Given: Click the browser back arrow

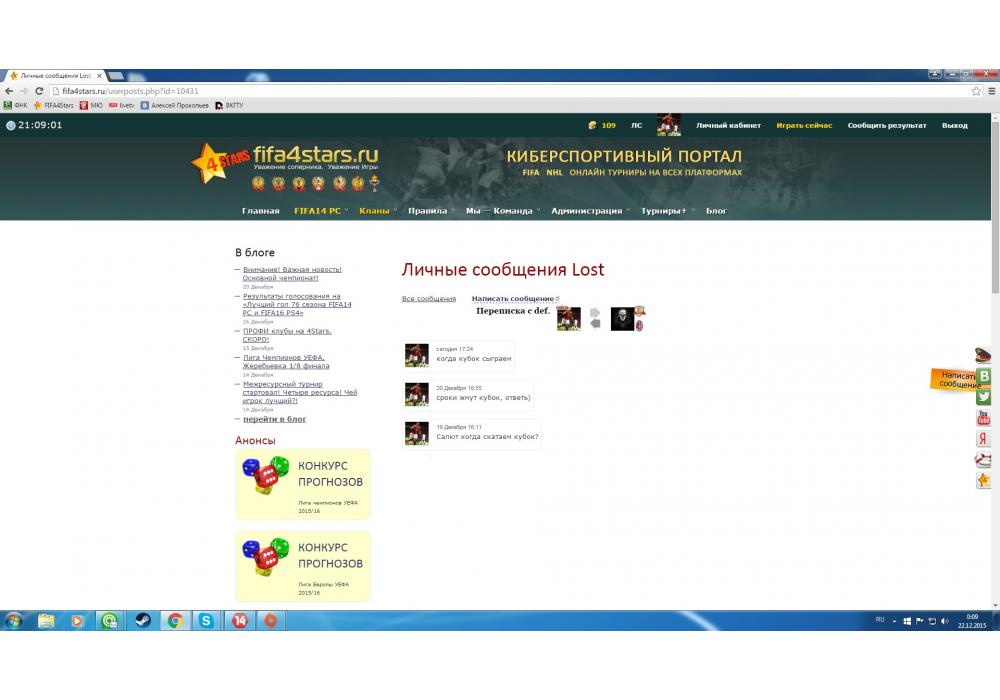Looking at the screenshot, I should point(9,91).
